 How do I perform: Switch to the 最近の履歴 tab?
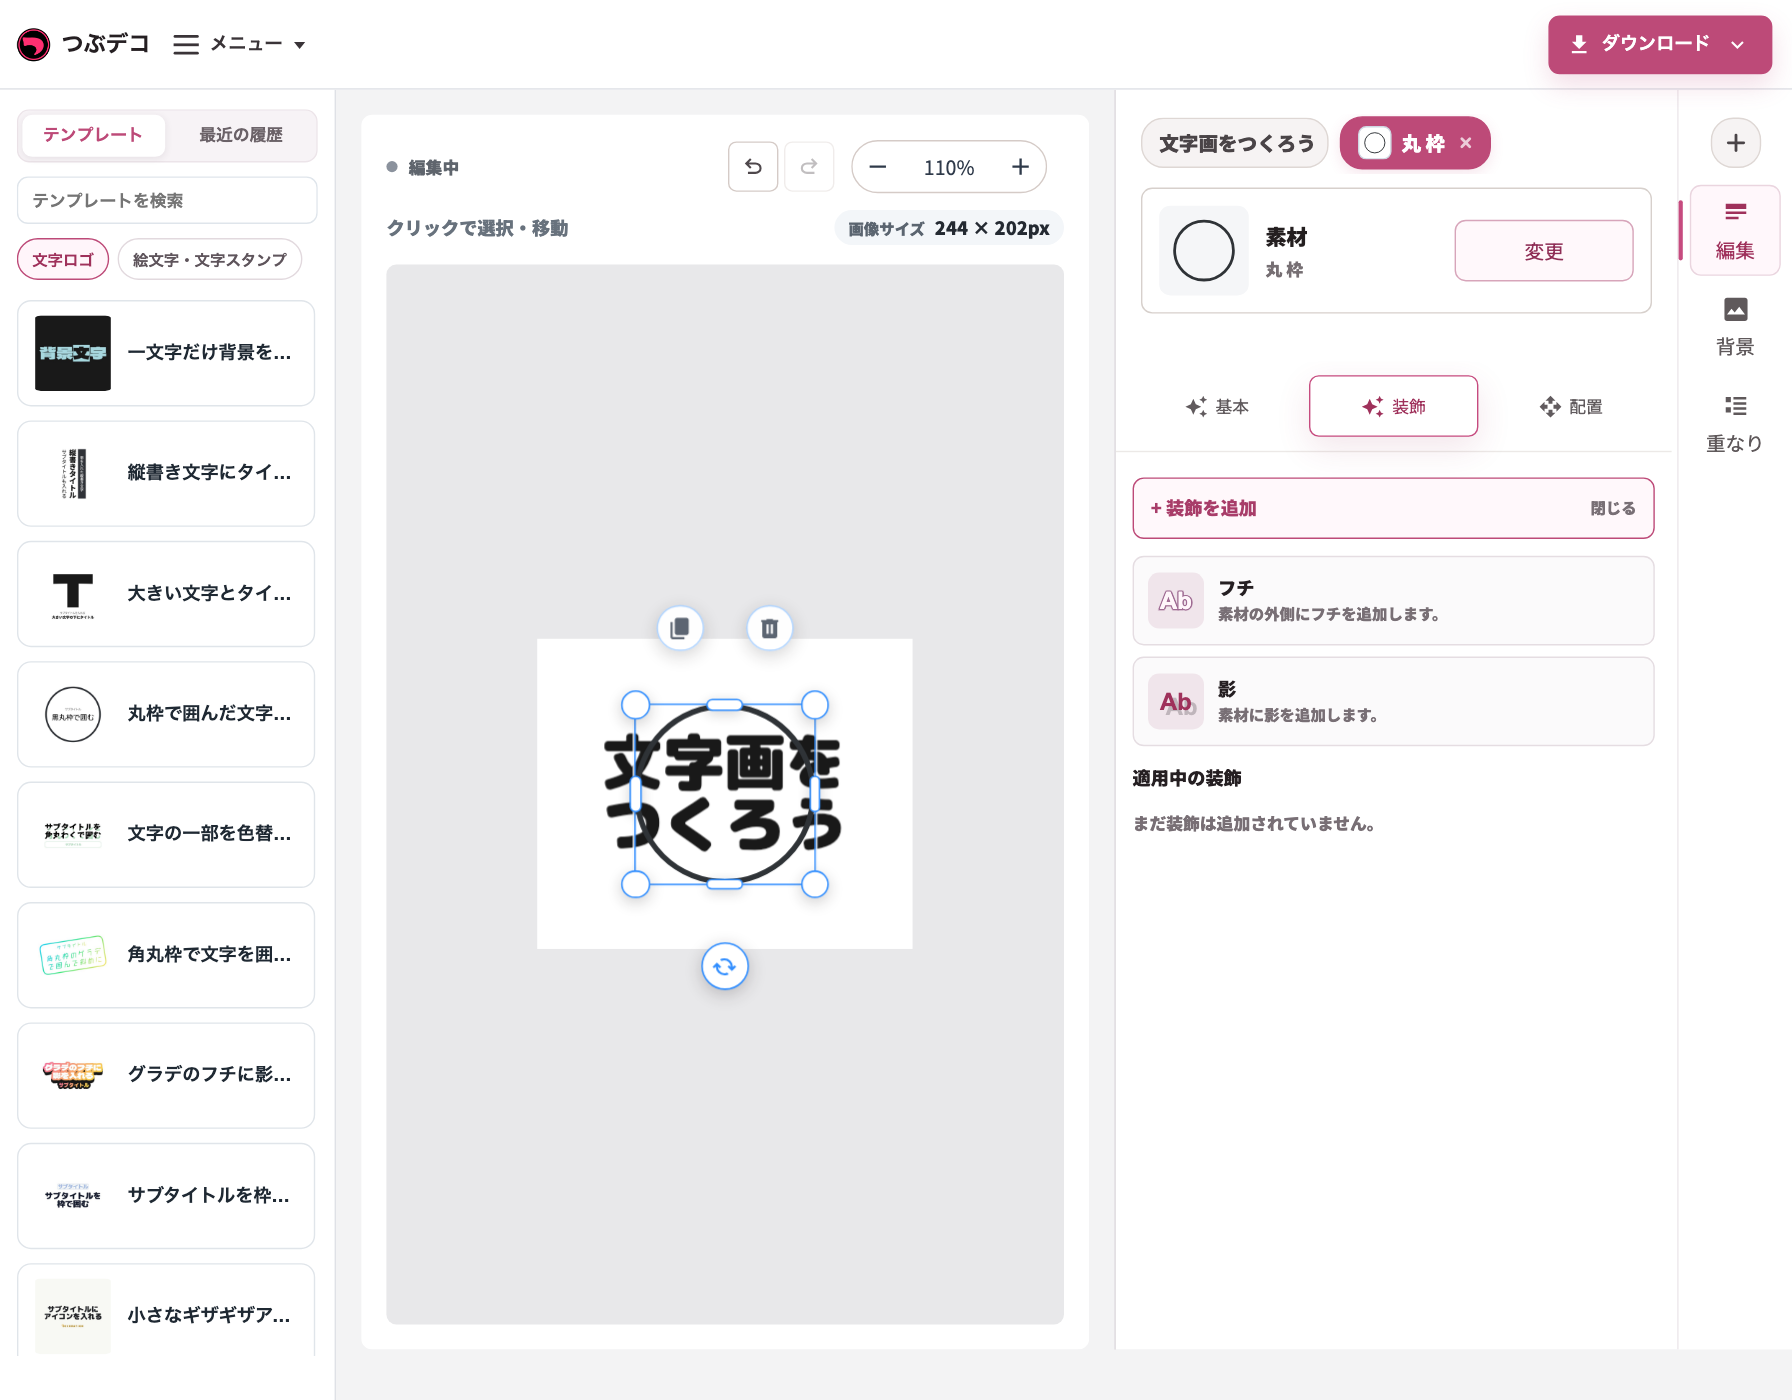click(241, 135)
